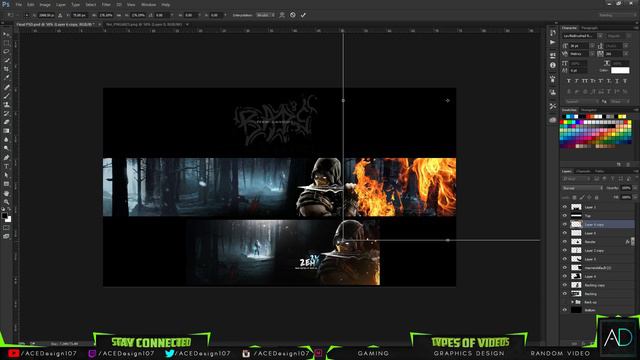
Task: Open the Actions panel play icon
Action: [x=553, y=42]
